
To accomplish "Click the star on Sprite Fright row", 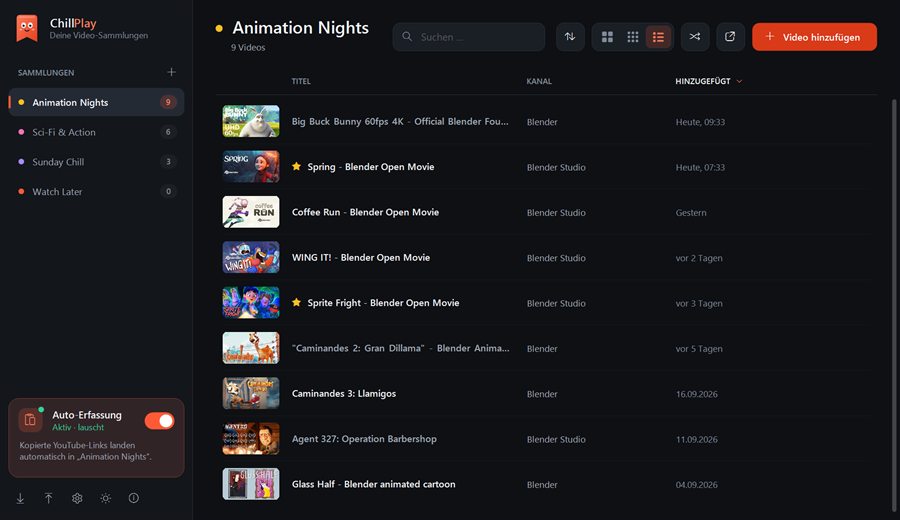I will pyautogui.click(x=296, y=302).
